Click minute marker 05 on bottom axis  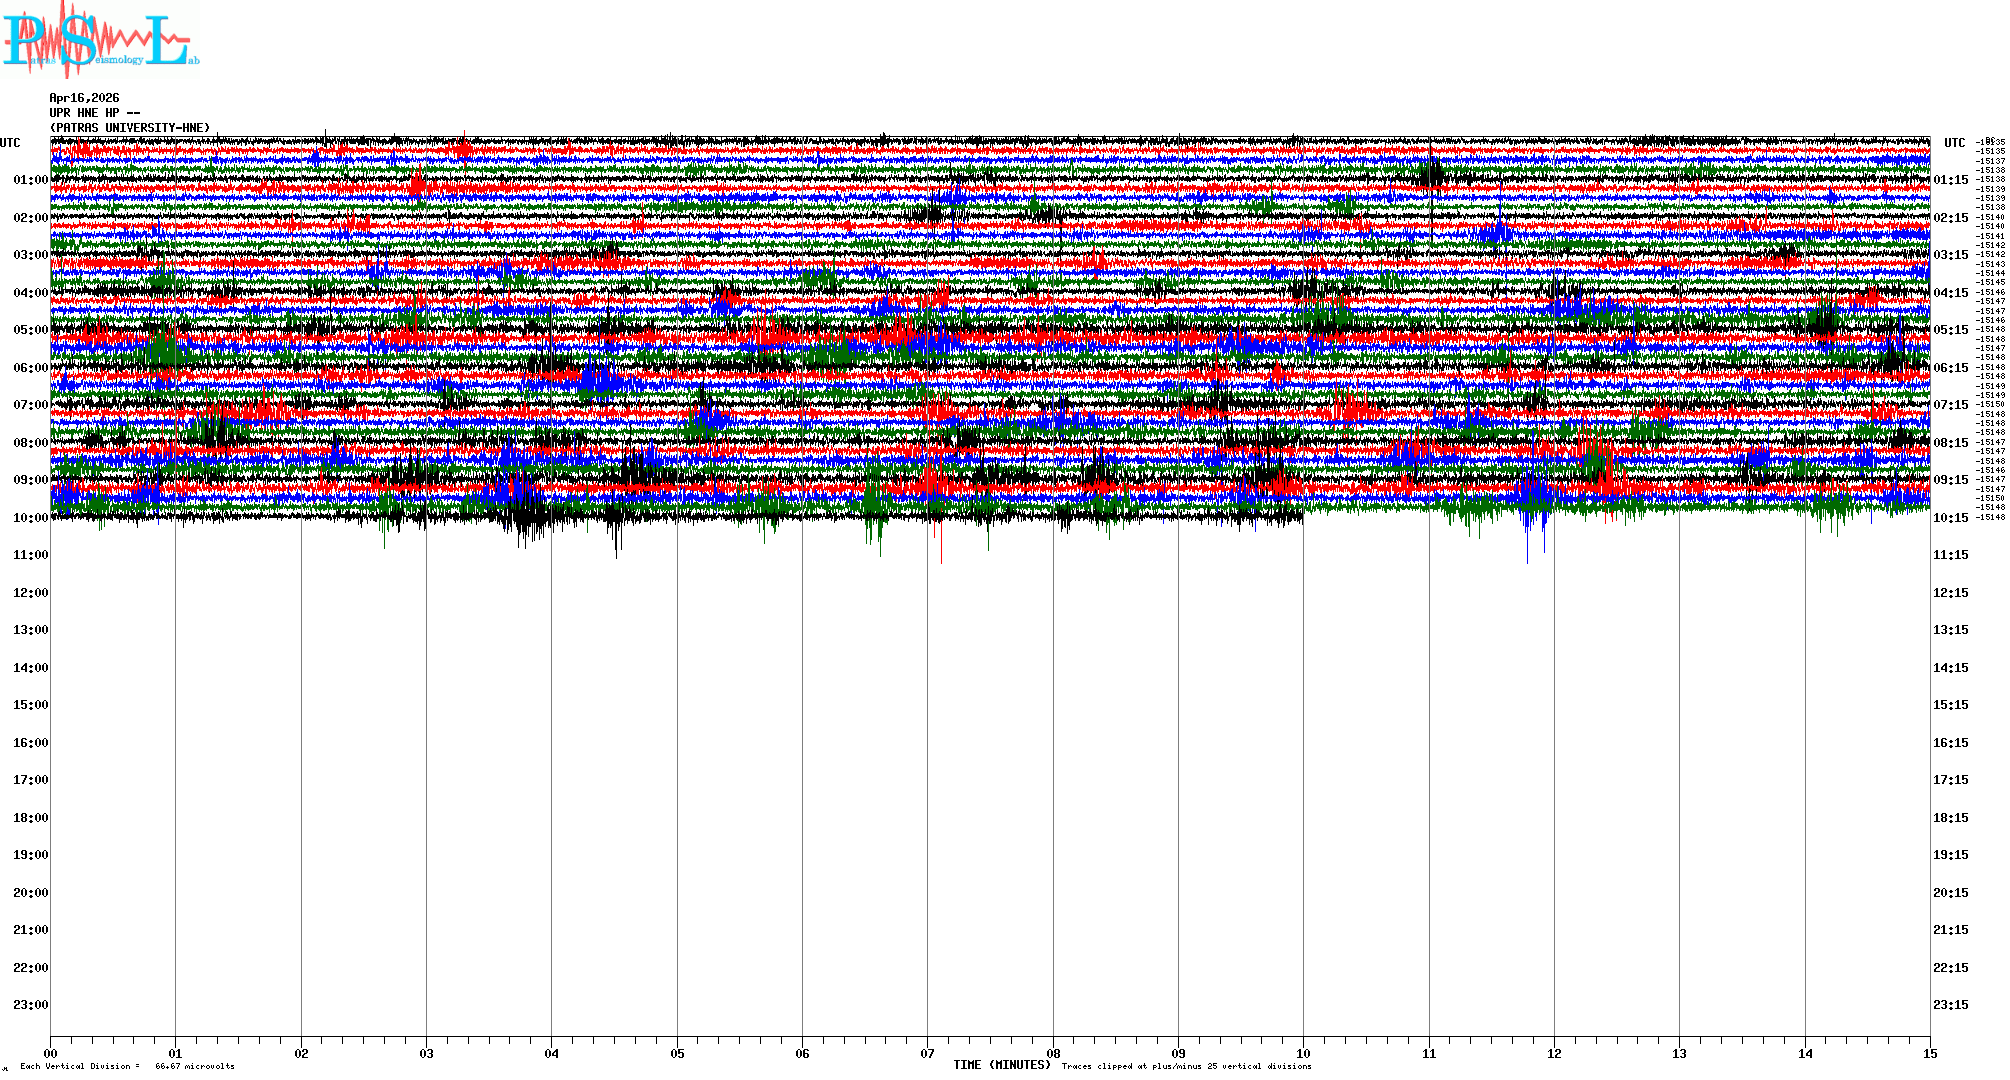677,1053
